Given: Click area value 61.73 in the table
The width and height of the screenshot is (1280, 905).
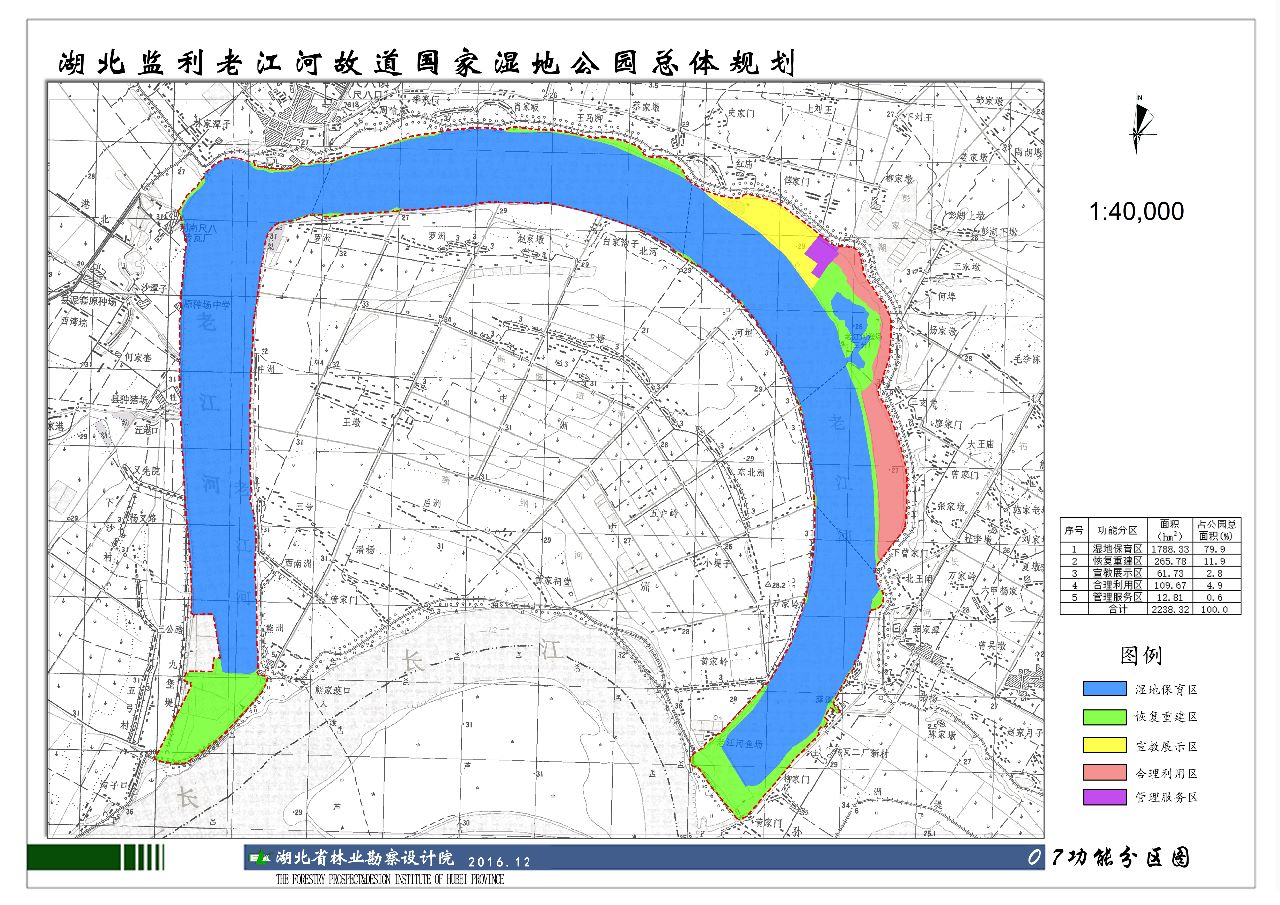Looking at the screenshot, I should pos(1170,573).
